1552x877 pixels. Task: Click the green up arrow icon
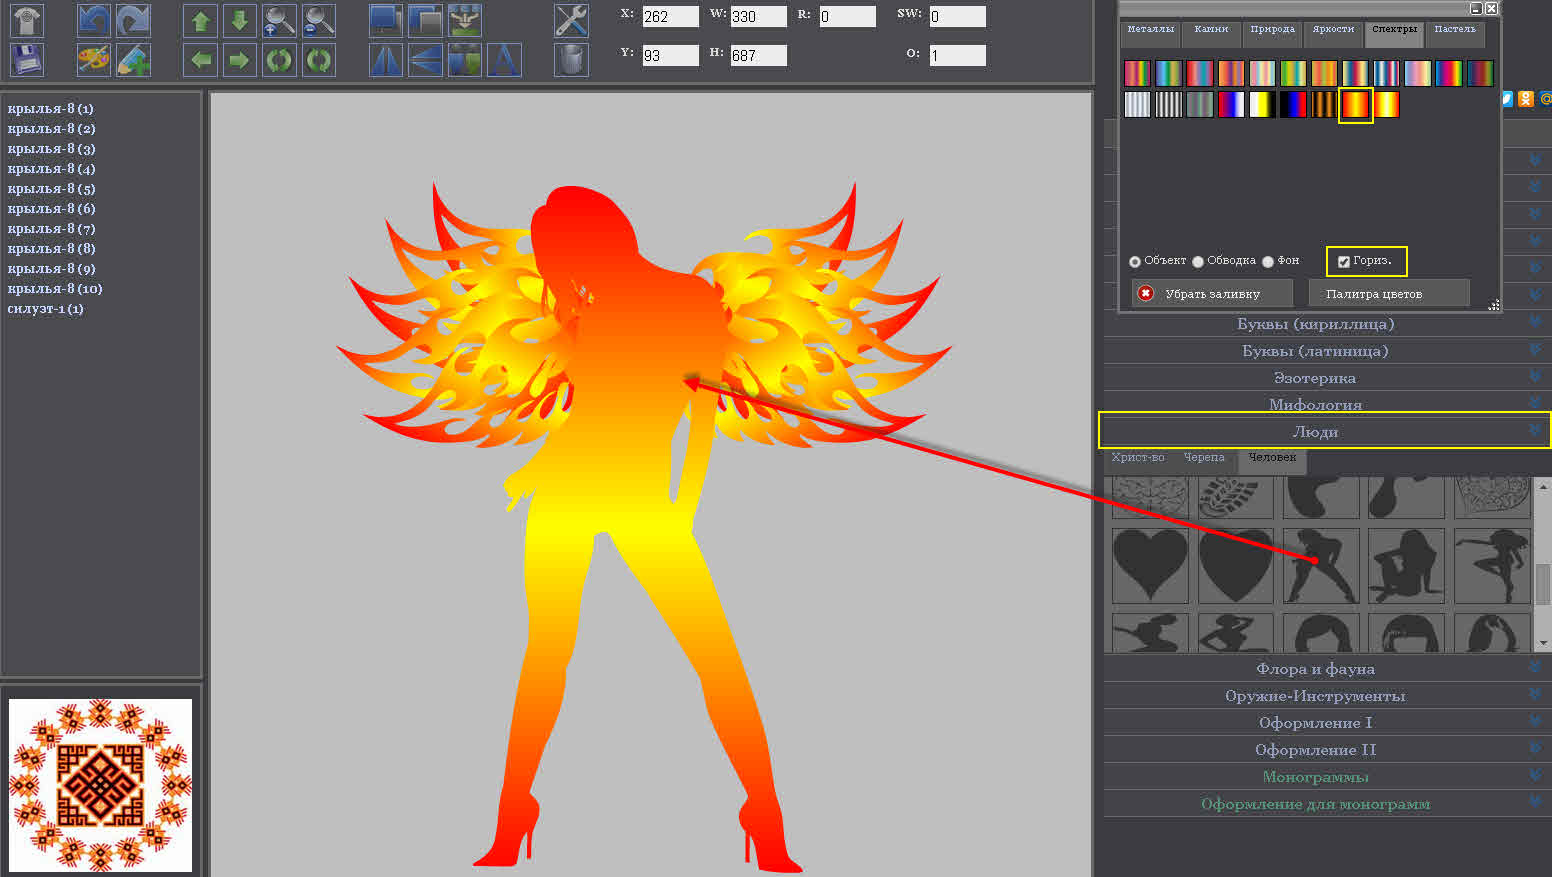pyautogui.click(x=201, y=20)
